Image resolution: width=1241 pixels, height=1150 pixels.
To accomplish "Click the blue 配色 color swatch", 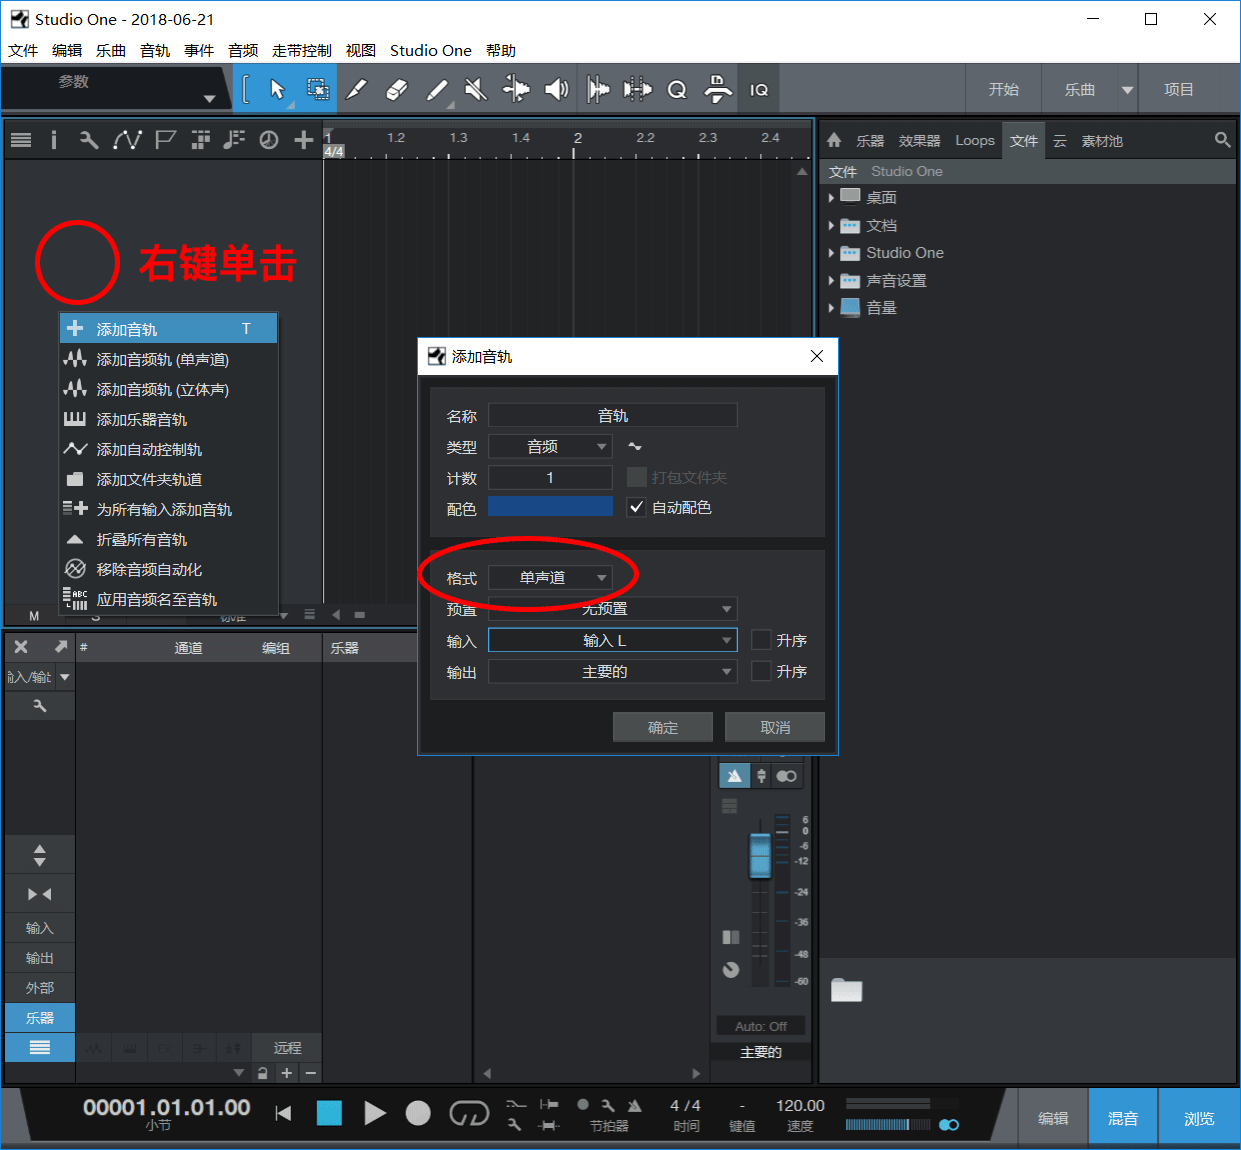I will coord(550,507).
